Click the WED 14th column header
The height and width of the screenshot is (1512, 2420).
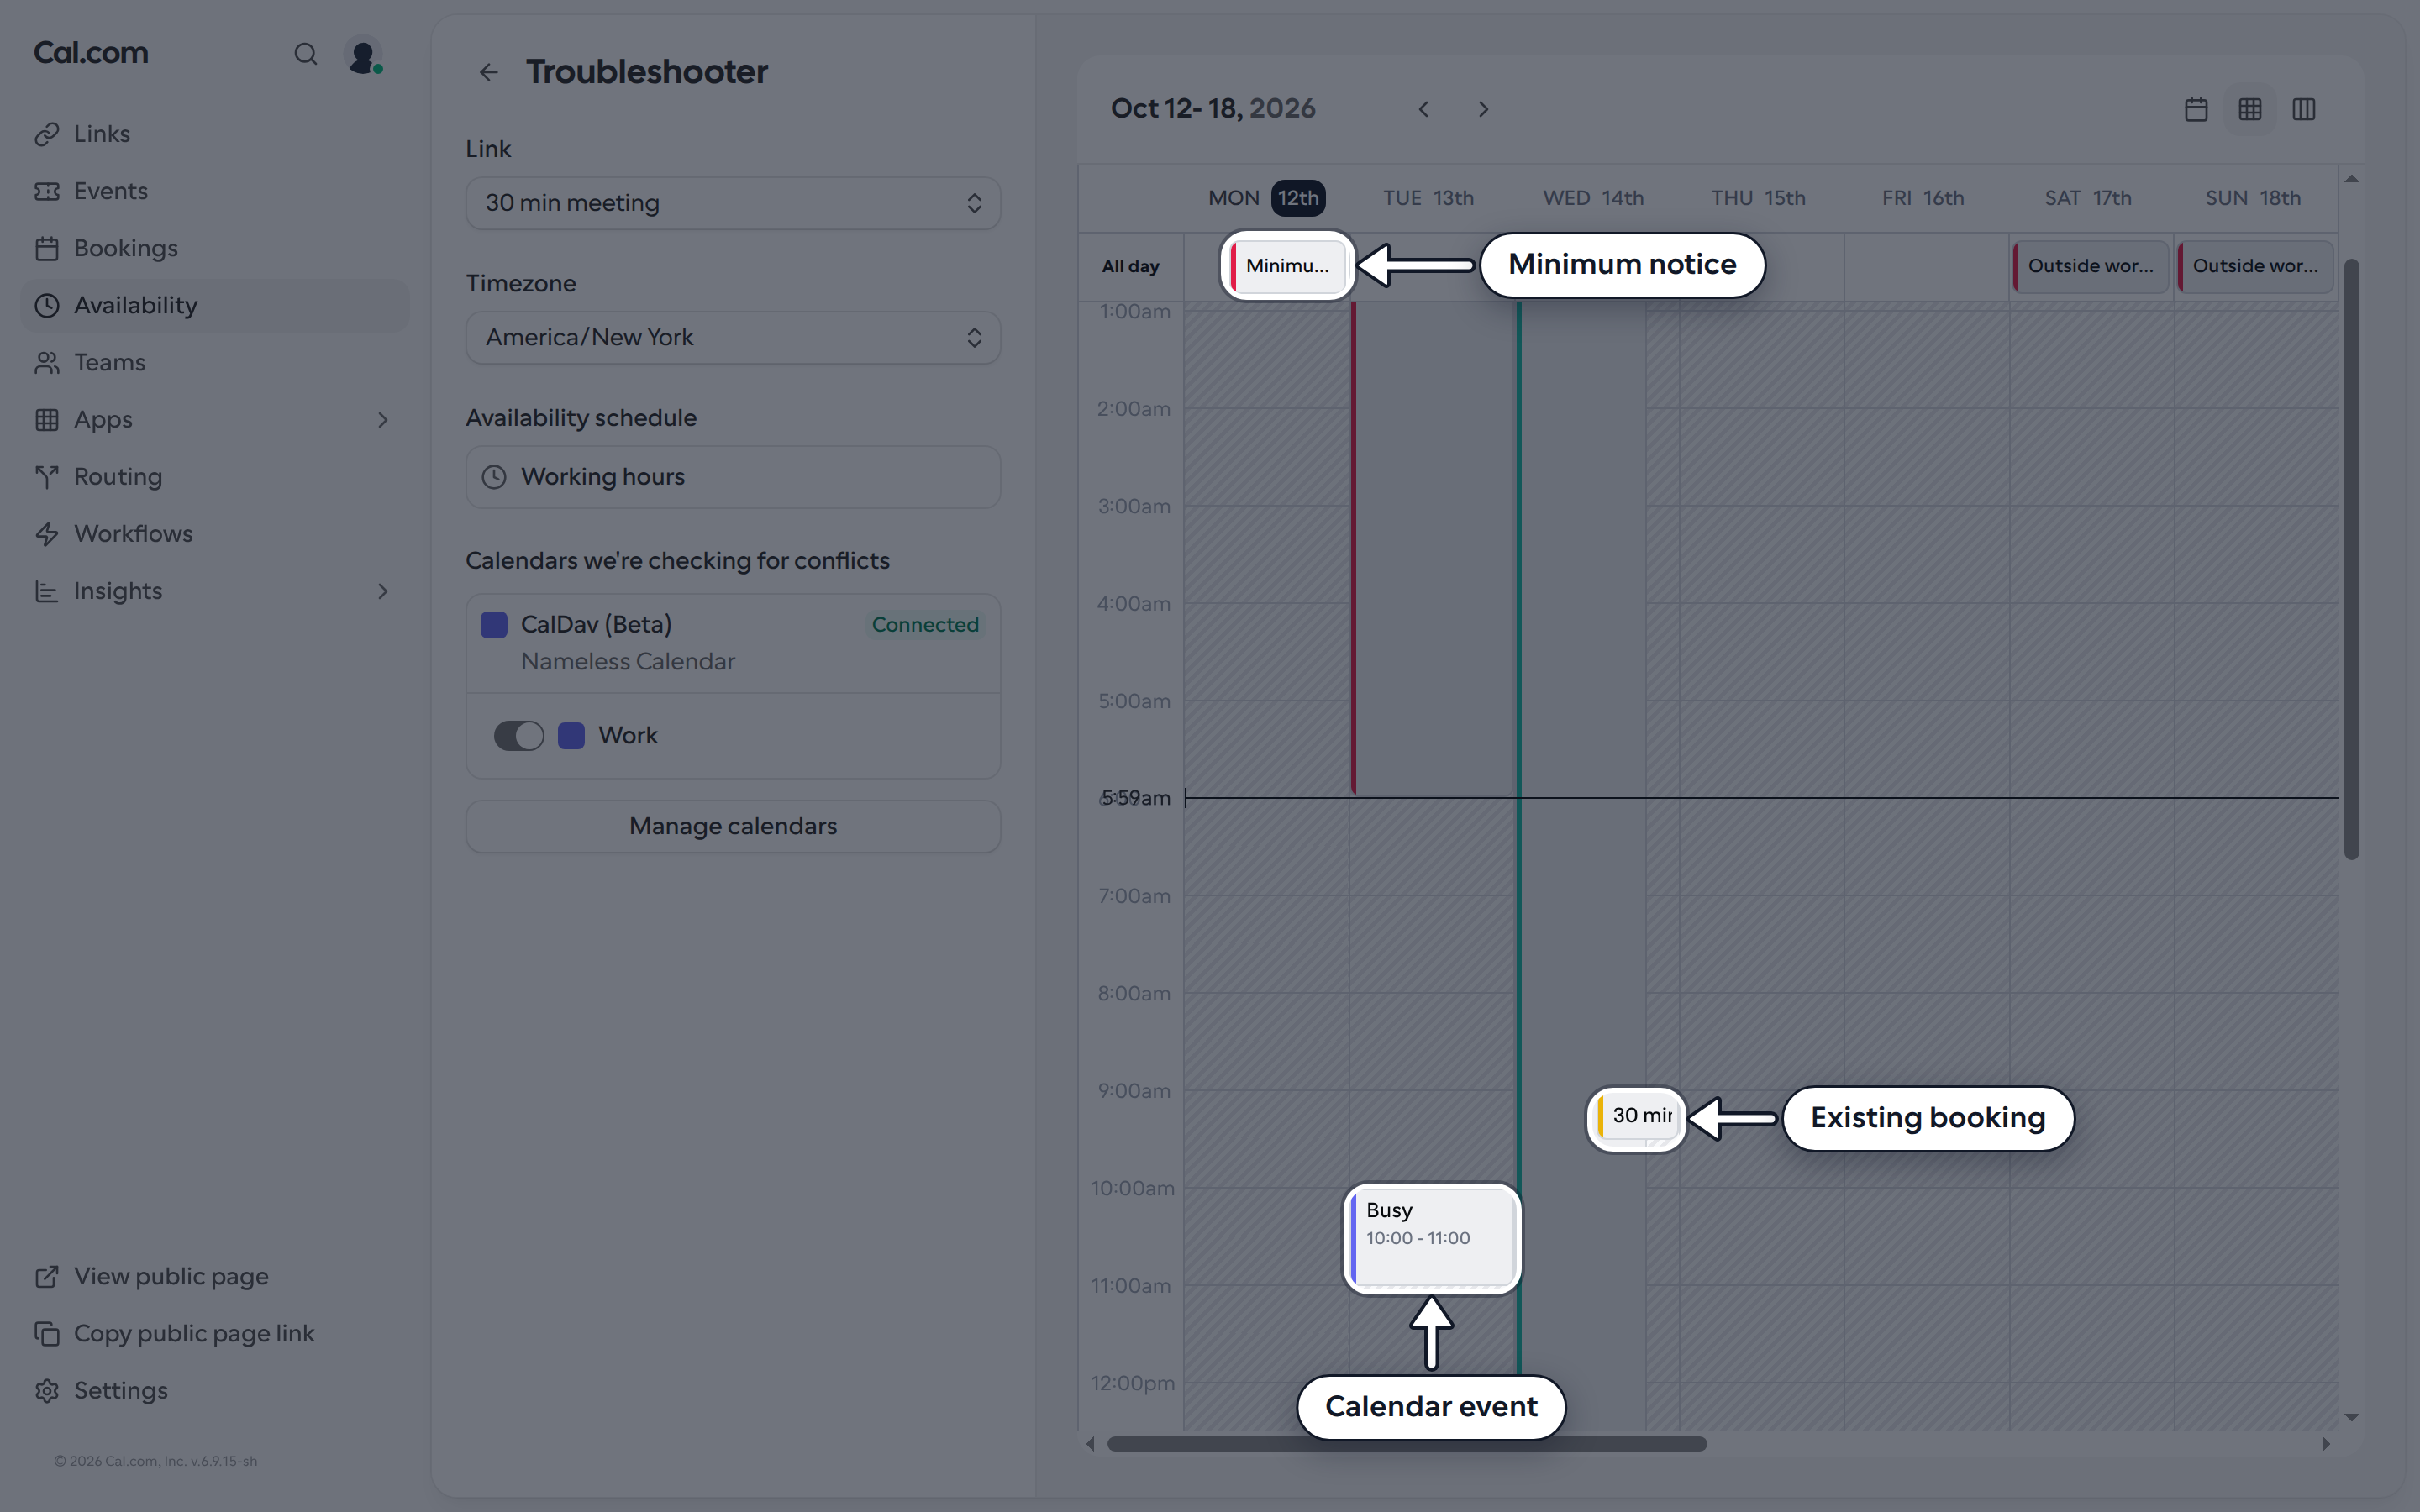(x=1593, y=198)
